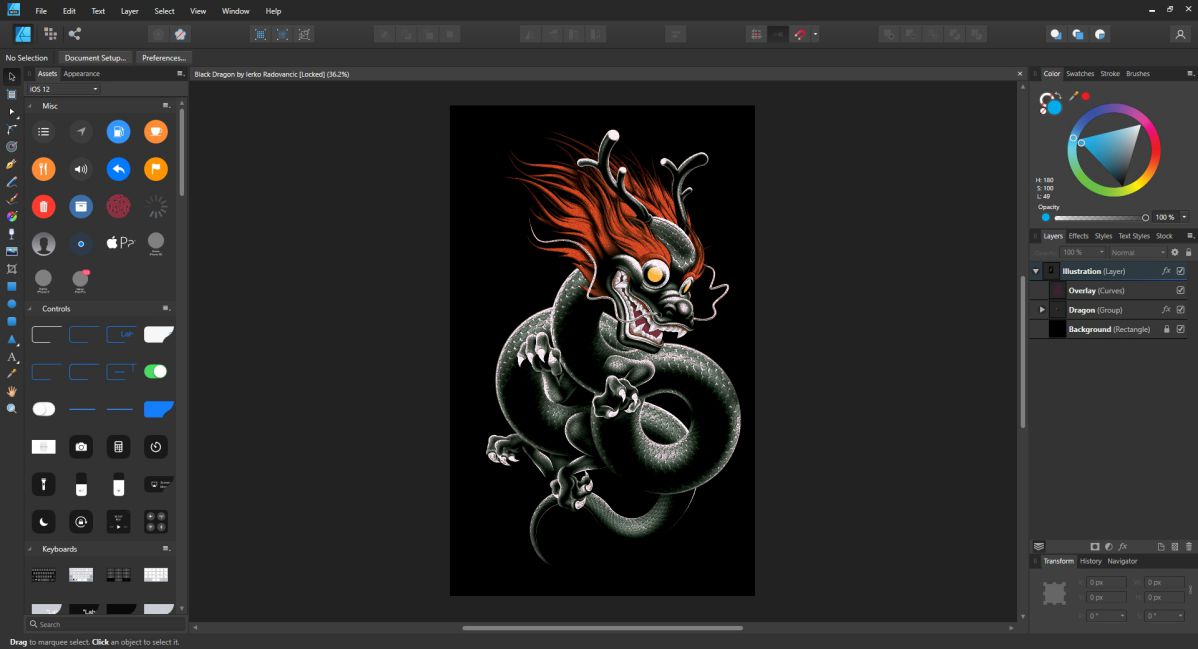
Task: Open the Normal blend mode dropdown
Action: click(x=1138, y=252)
